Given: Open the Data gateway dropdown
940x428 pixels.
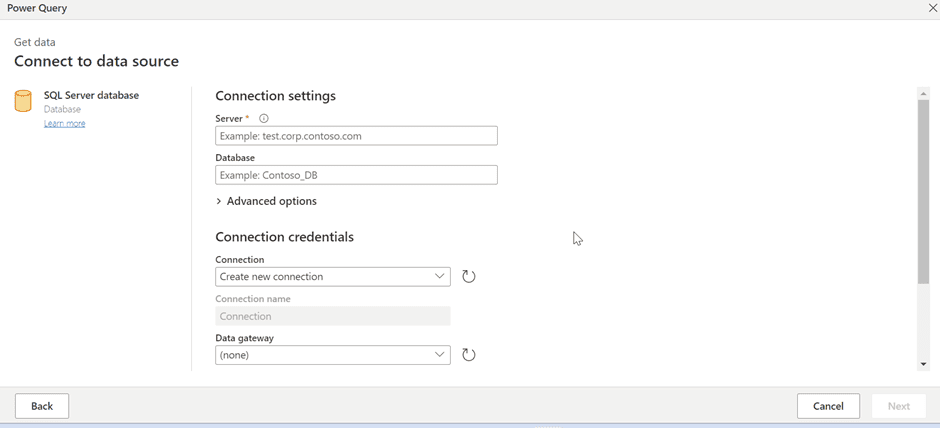Looking at the screenshot, I should coord(333,355).
